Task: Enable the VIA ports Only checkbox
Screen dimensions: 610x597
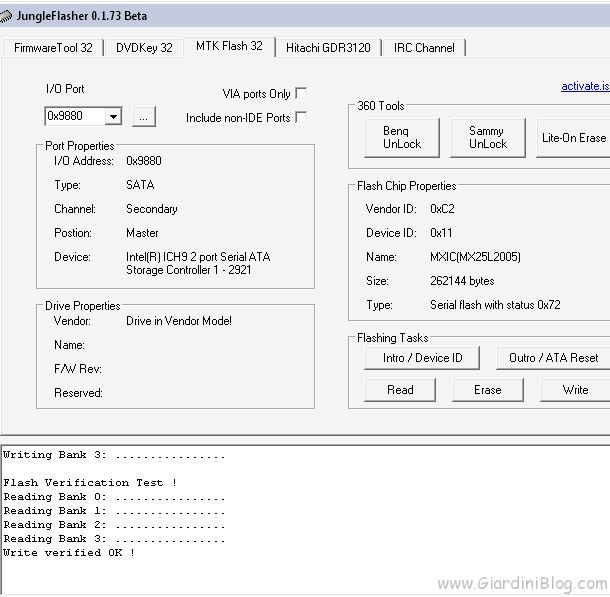Action: click(x=301, y=93)
